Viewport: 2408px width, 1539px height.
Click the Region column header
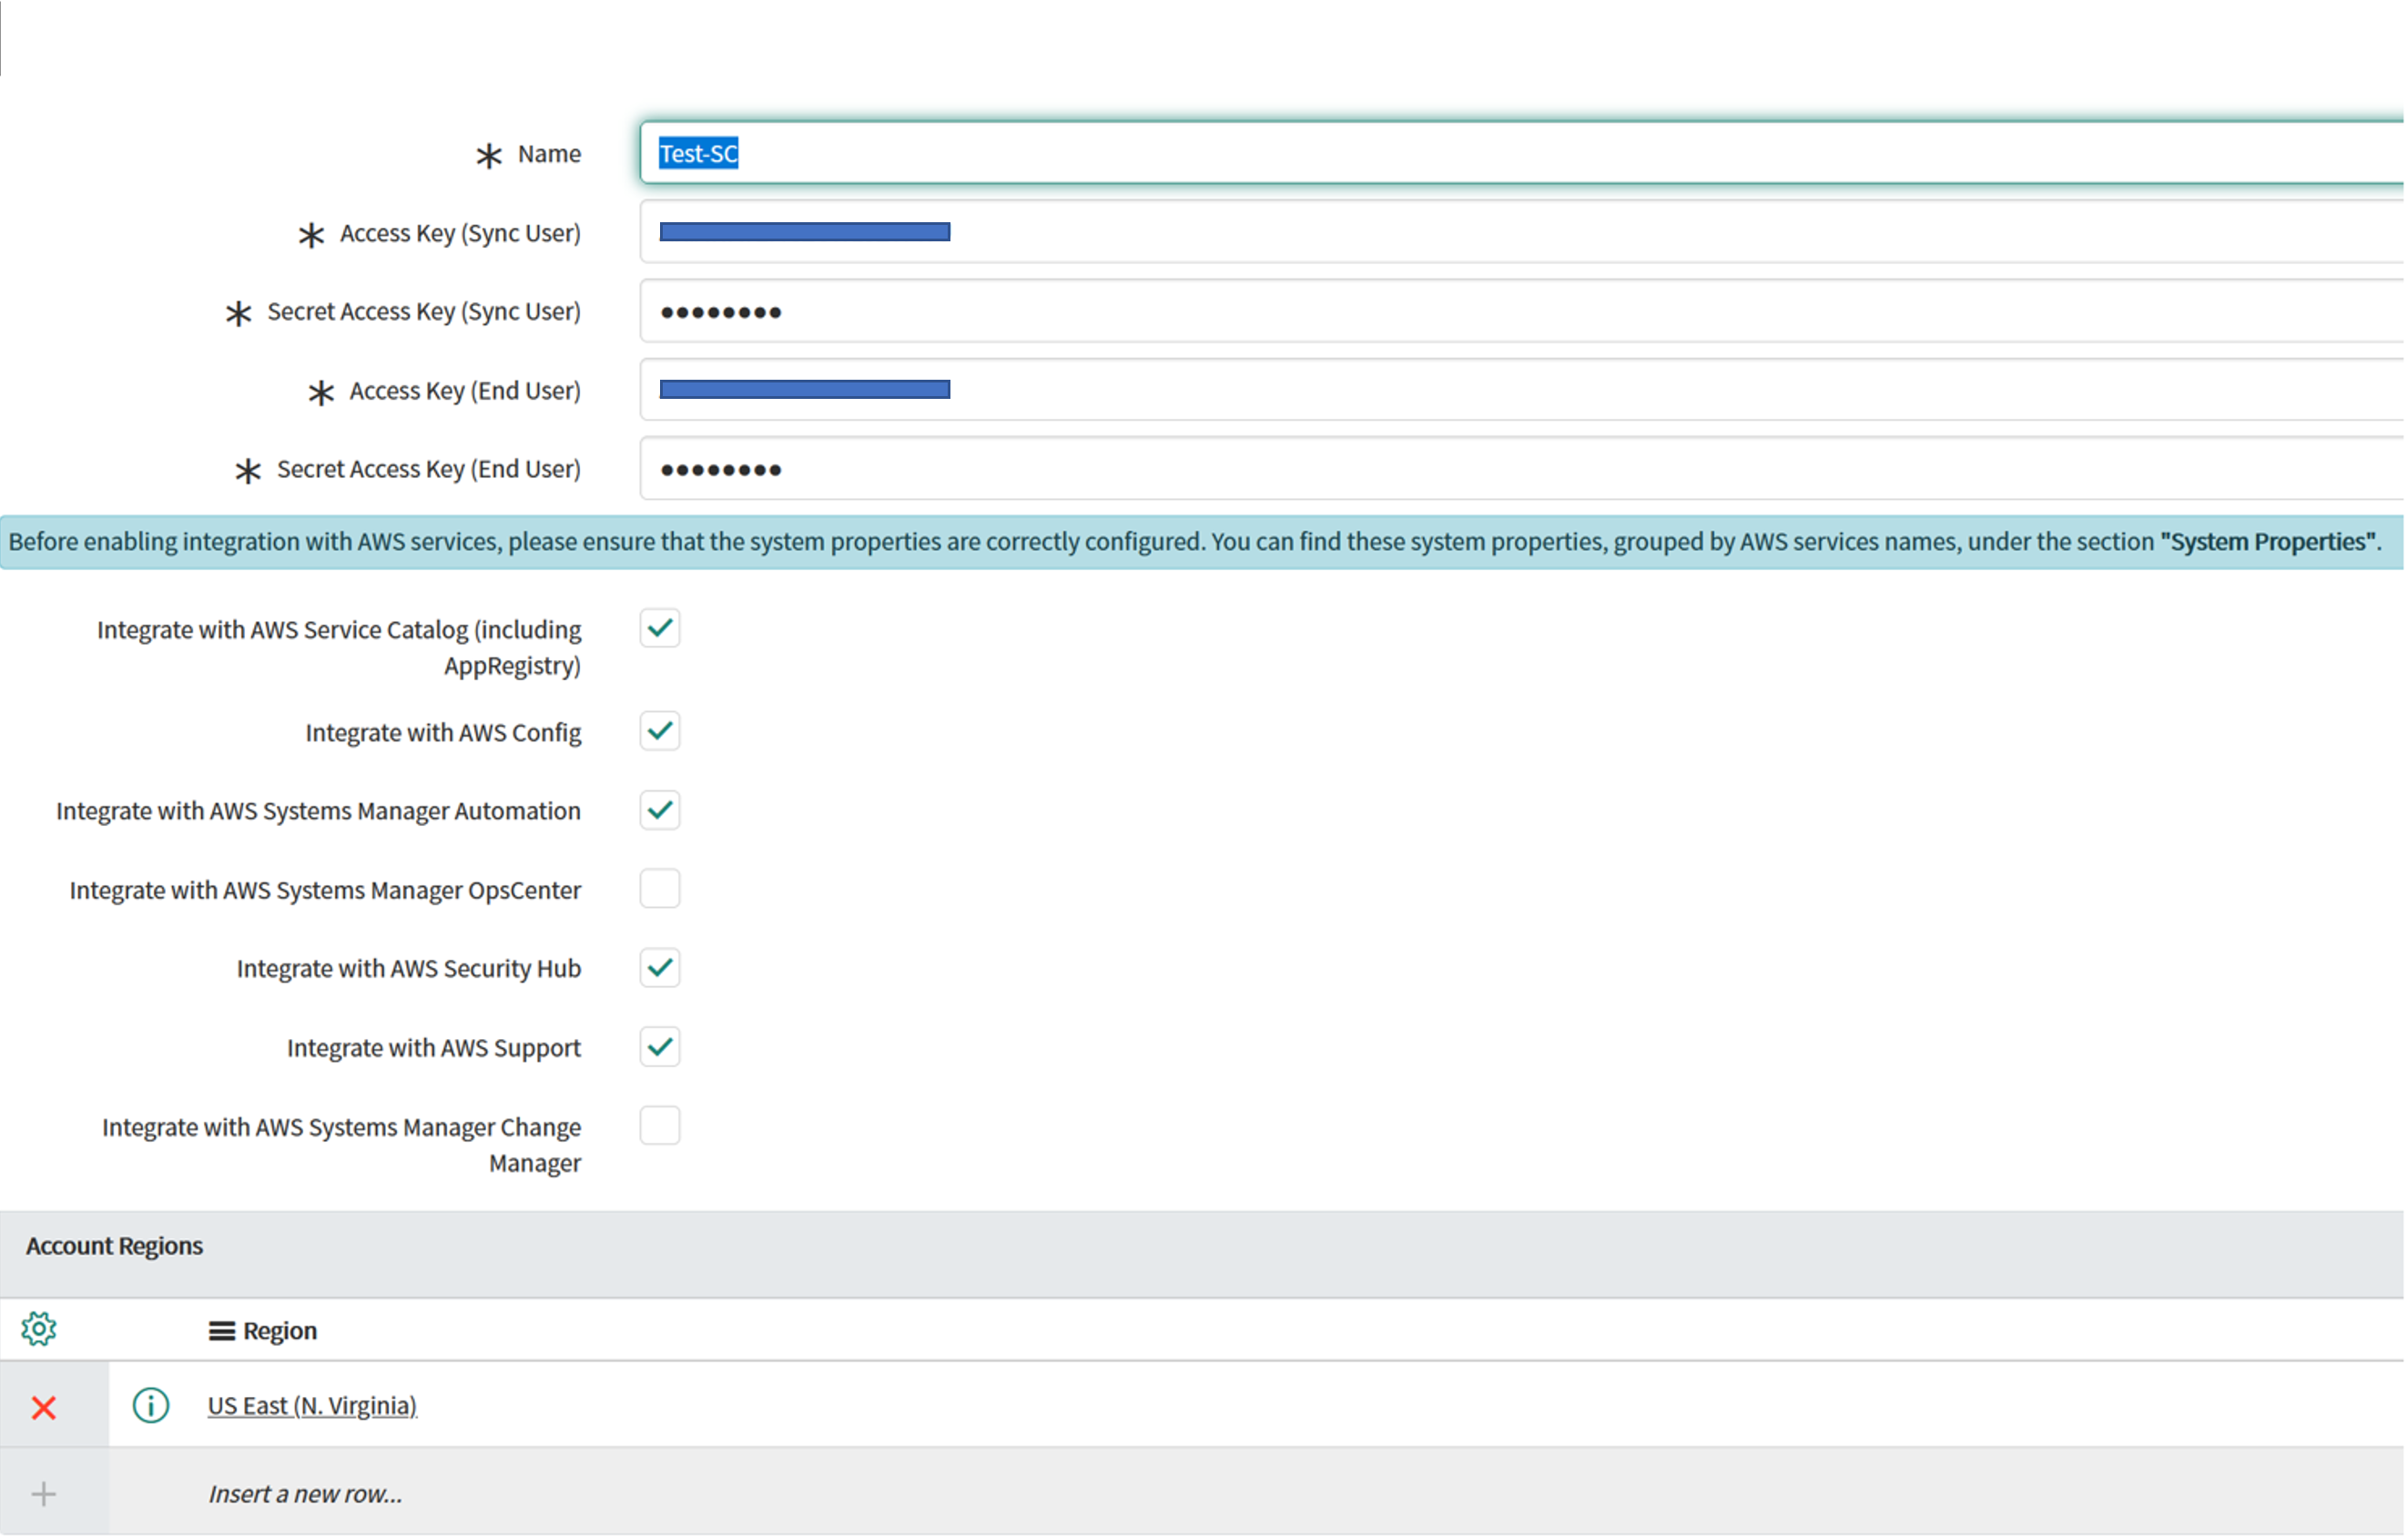point(279,1330)
